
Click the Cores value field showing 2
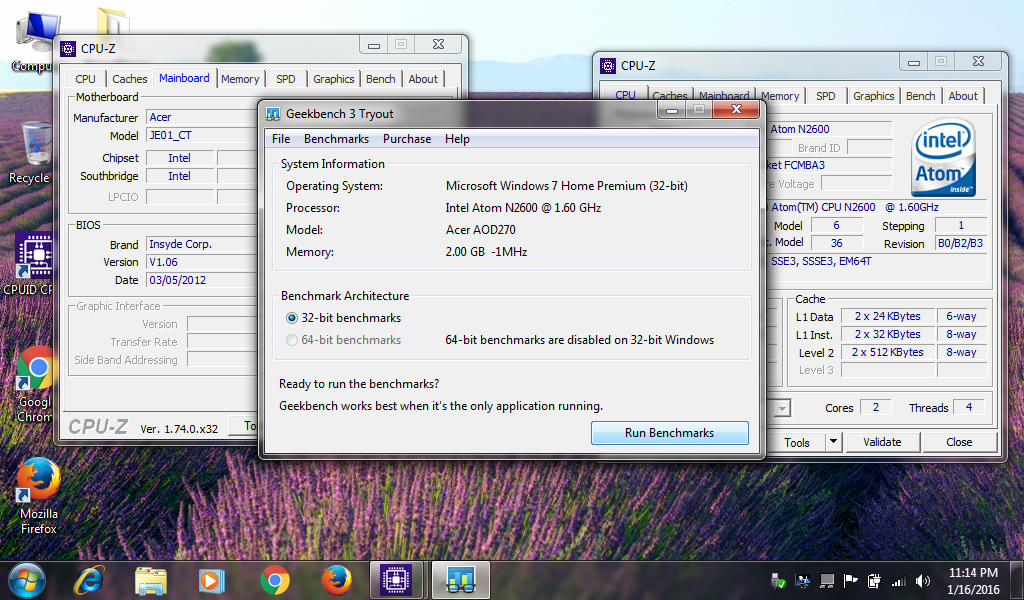point(875,407)
